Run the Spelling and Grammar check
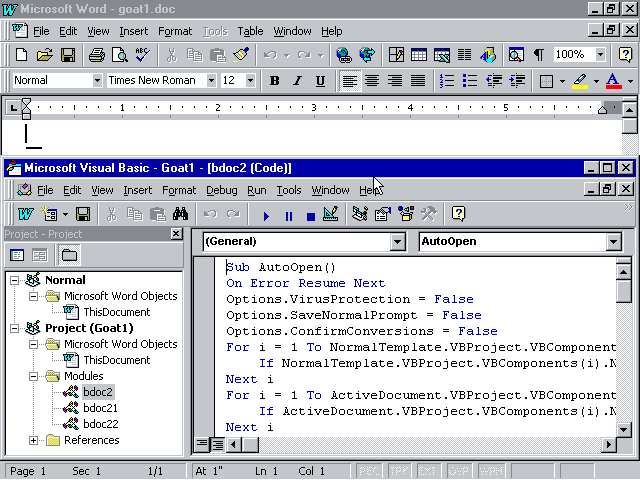This screenshot has width=640, height=480. [142, 55]
